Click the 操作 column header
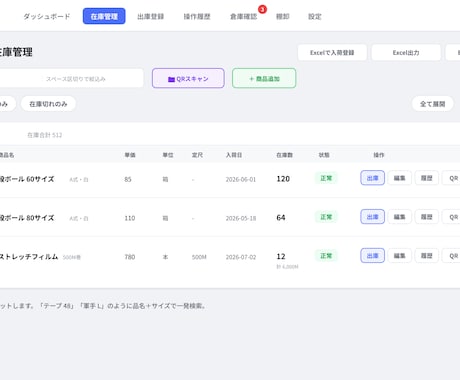The image size is (460, 380). point(379,155)
